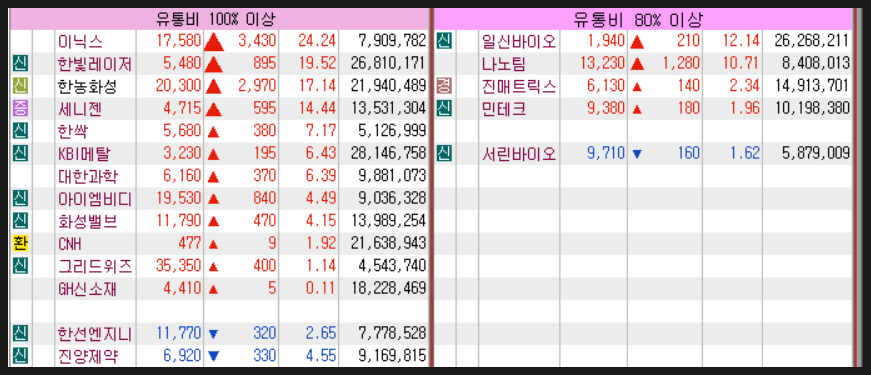871x375 pixels.
Task: Select the stock name 그리드위즈
Action: point(95,266)
